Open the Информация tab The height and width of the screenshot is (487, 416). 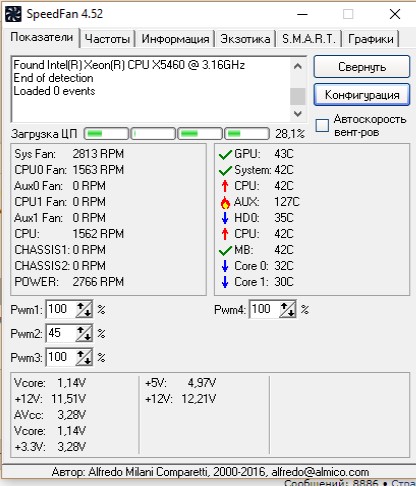(x=175, y=39)
